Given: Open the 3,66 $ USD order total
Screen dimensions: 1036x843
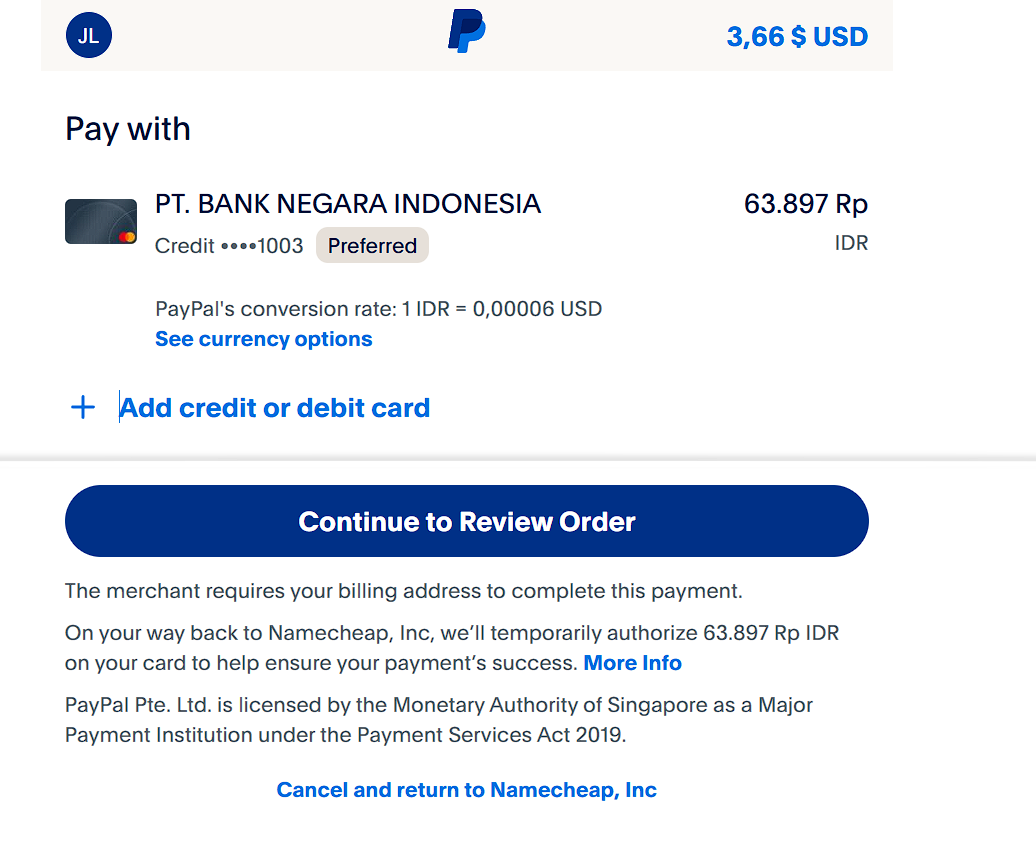Looking at the screenshot, I should pyautogui.click(x=797, y=37).
